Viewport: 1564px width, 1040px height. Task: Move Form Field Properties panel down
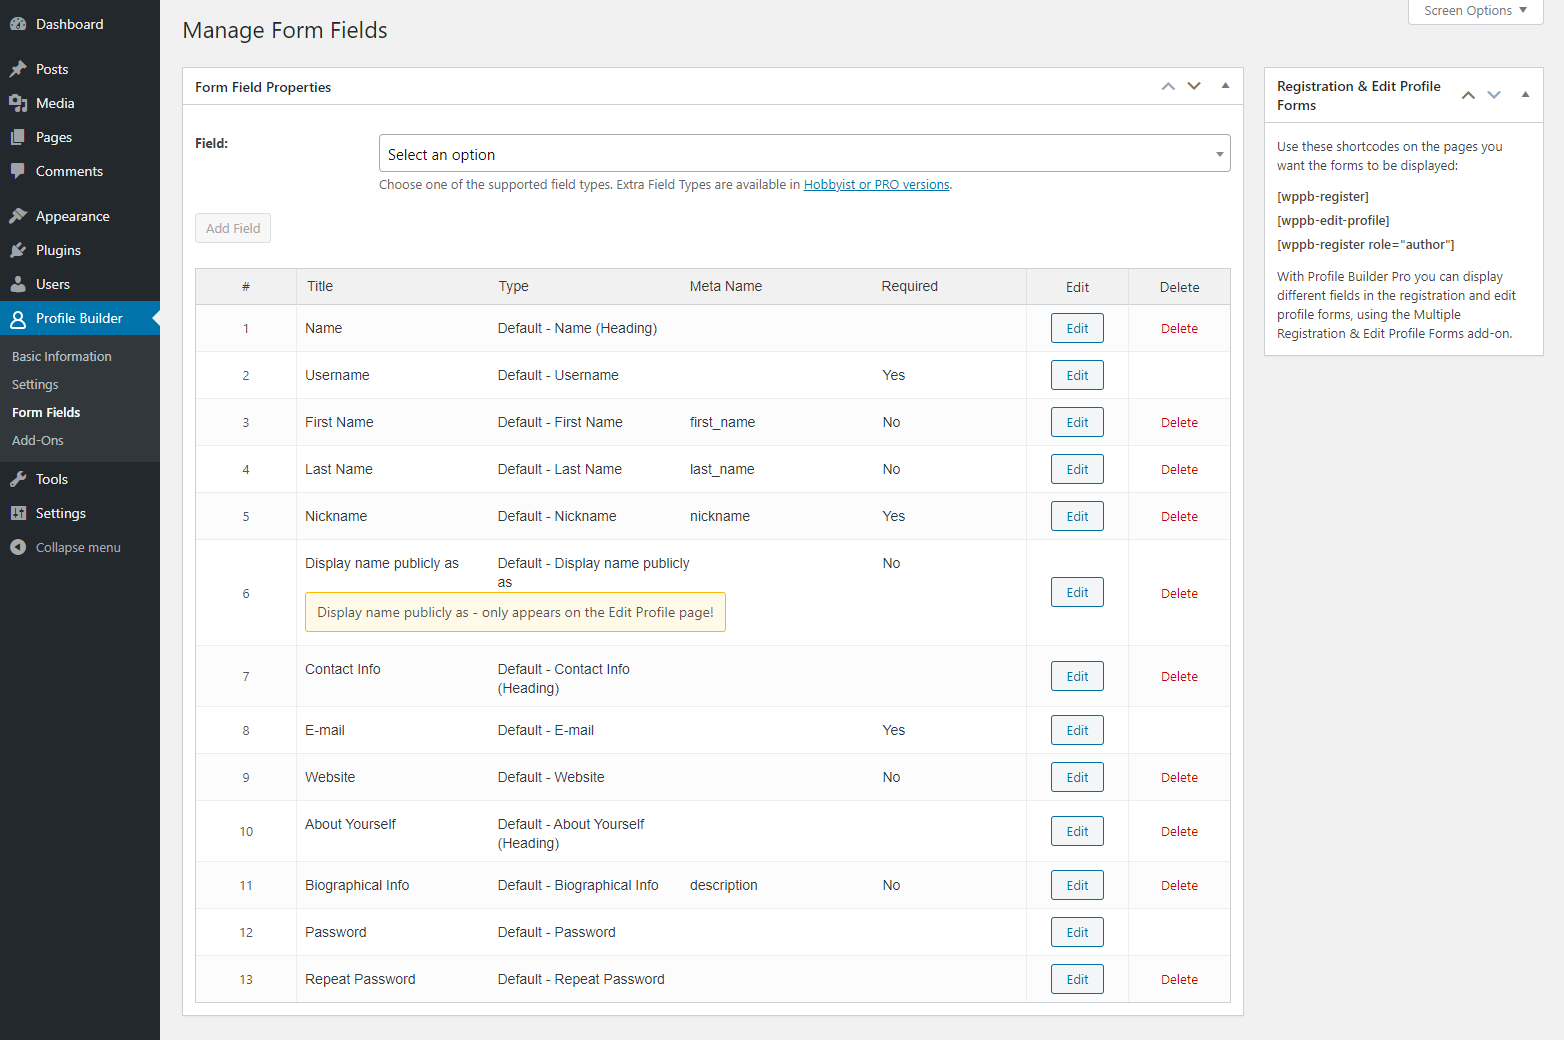(x=1194, y=86)
